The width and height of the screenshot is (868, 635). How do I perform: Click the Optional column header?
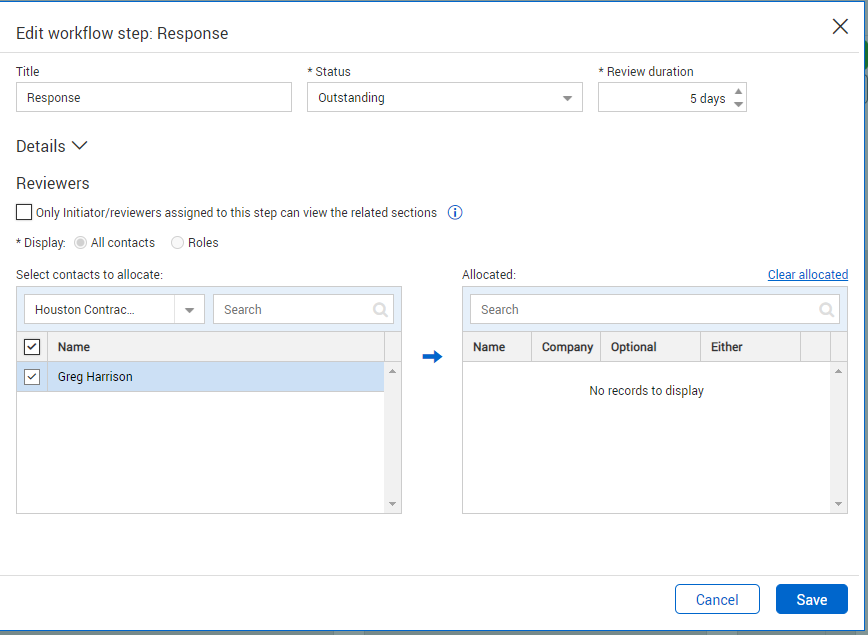pyautogui.click(x=633, y=347)
